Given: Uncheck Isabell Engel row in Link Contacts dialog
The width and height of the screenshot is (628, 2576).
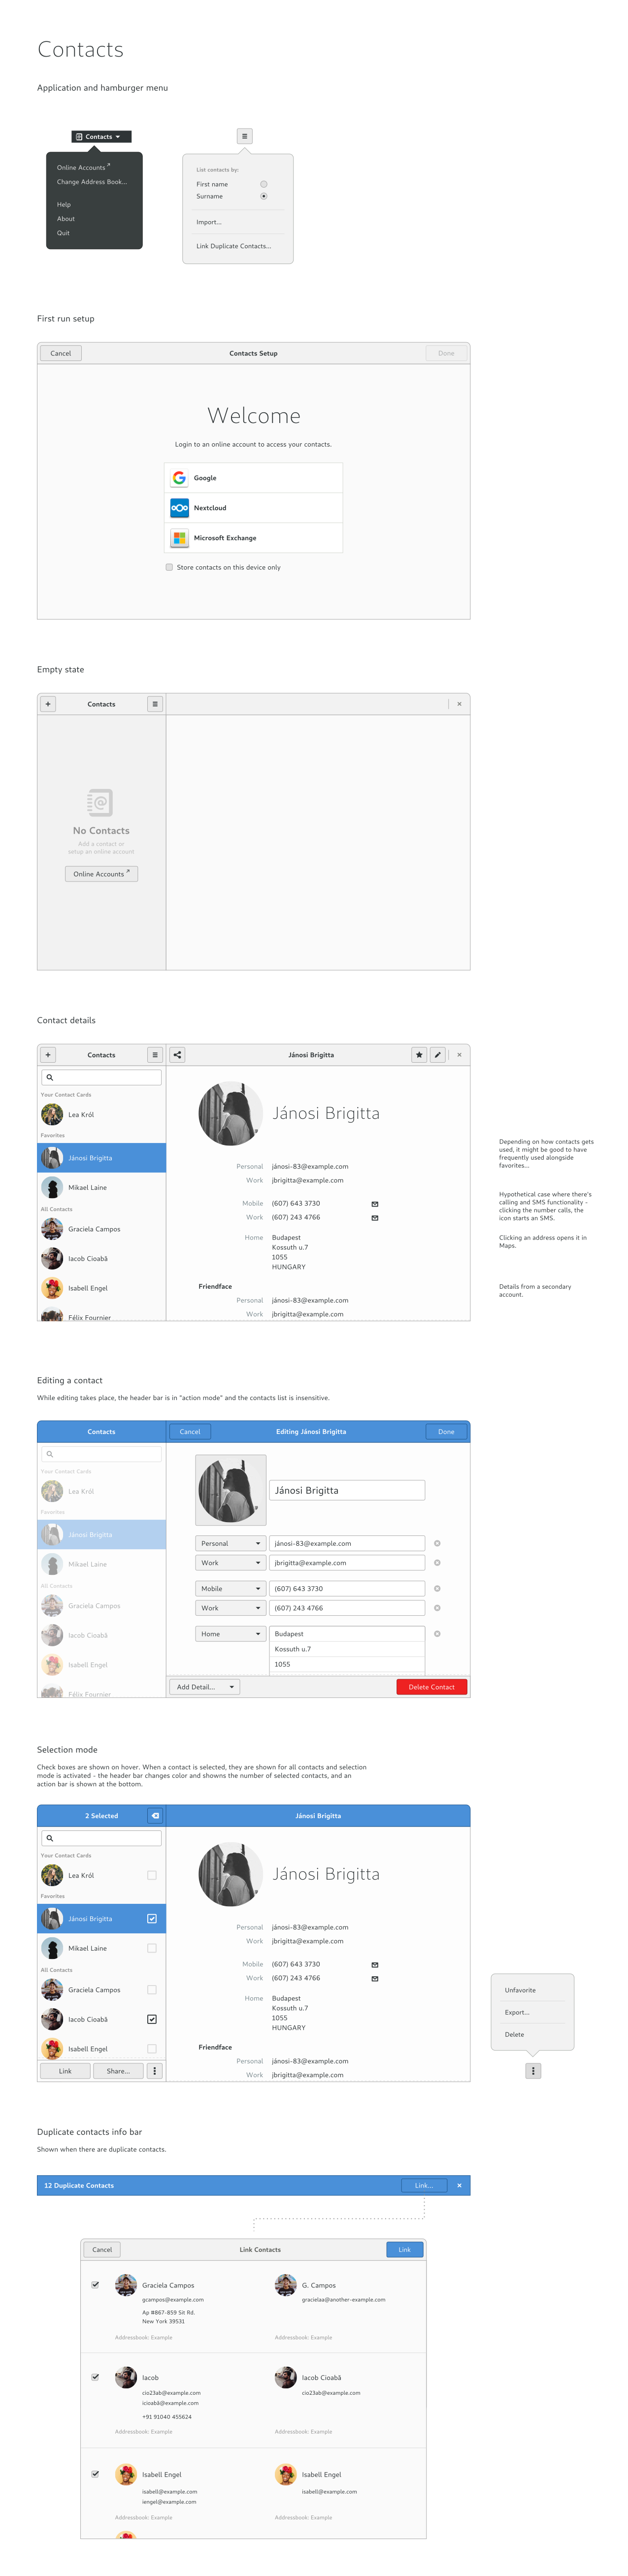Looking at the screenshot, I should click(x=96, y=2474).
